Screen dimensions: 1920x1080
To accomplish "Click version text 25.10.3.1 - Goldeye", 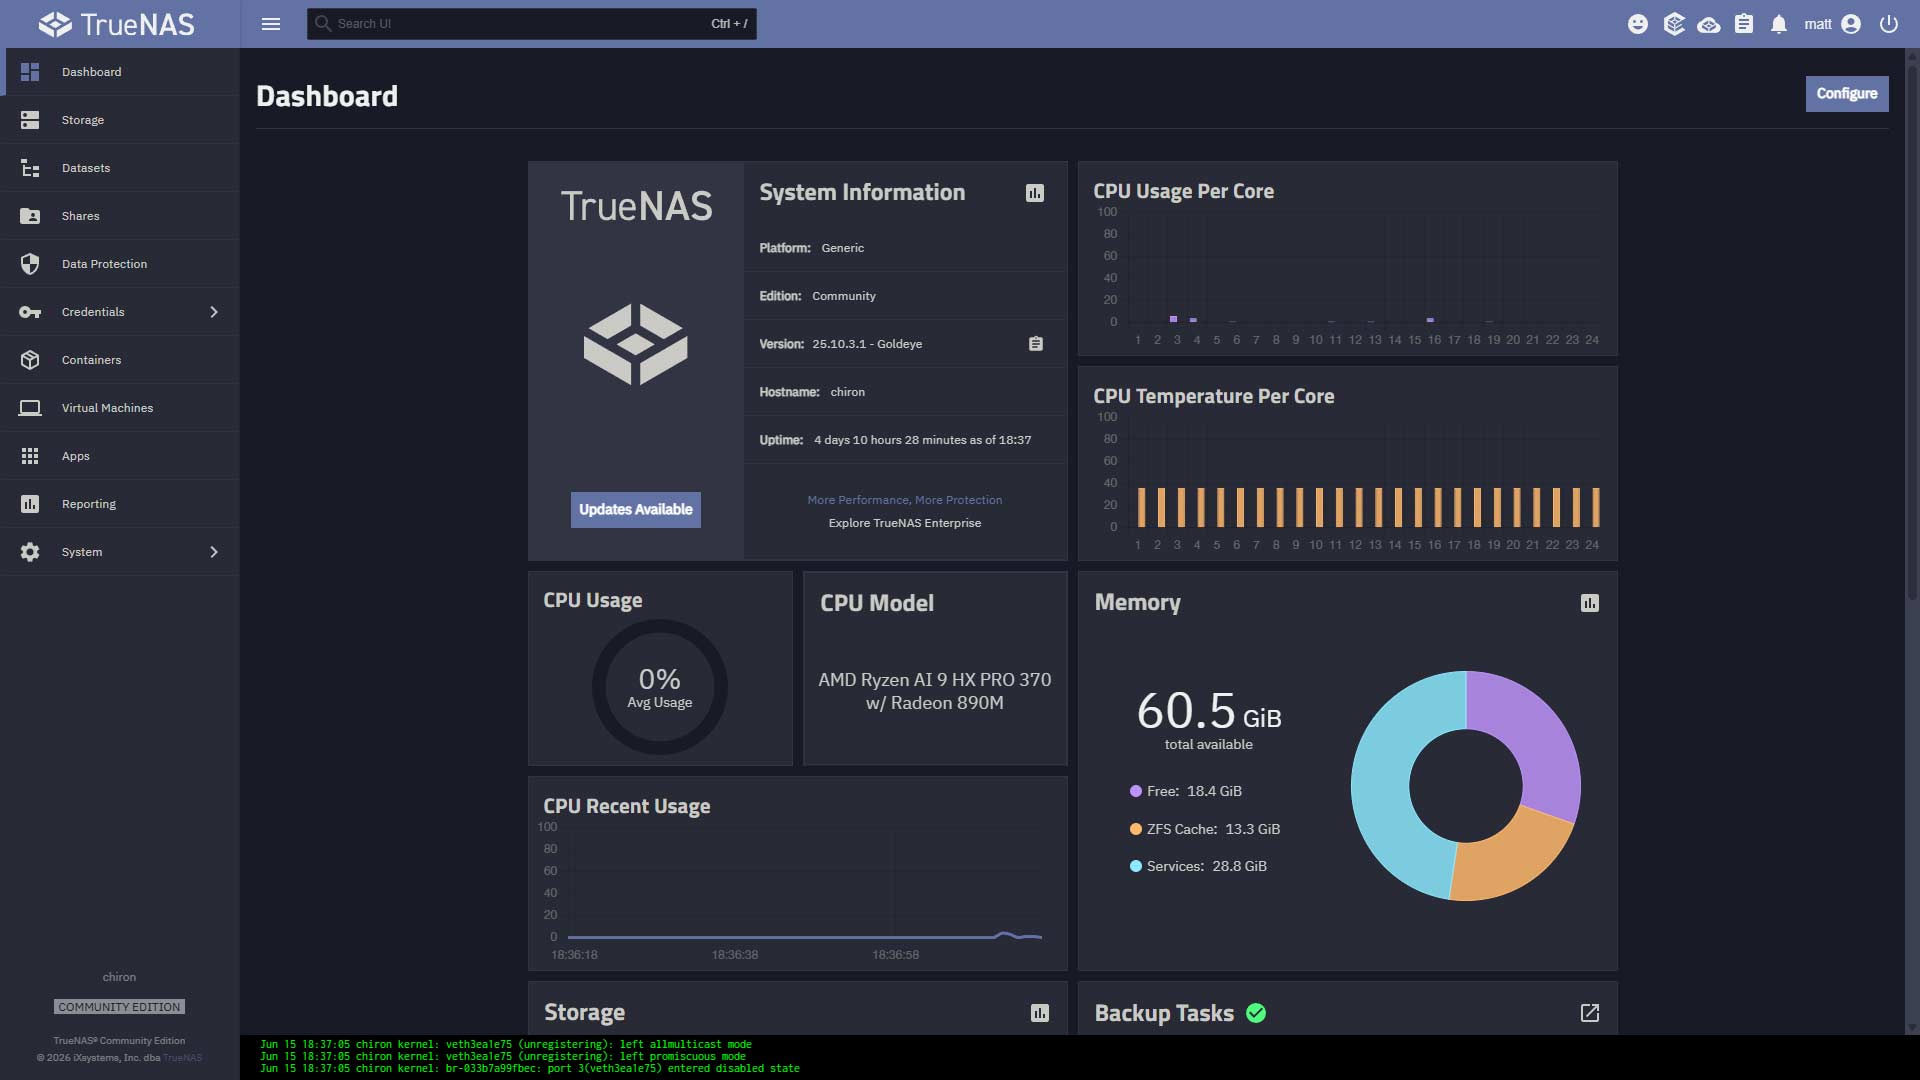I will click(x=867, y=344).
